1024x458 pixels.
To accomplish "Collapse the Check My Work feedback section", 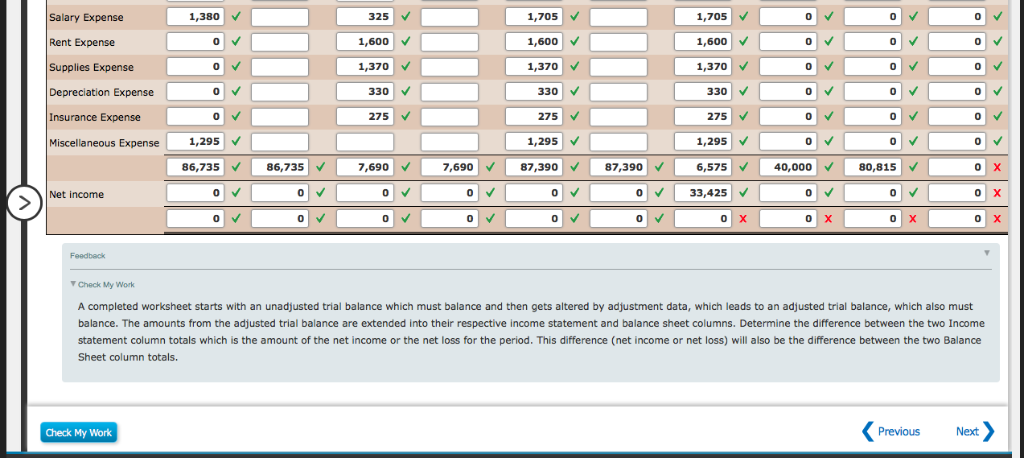I will point(73,284).
